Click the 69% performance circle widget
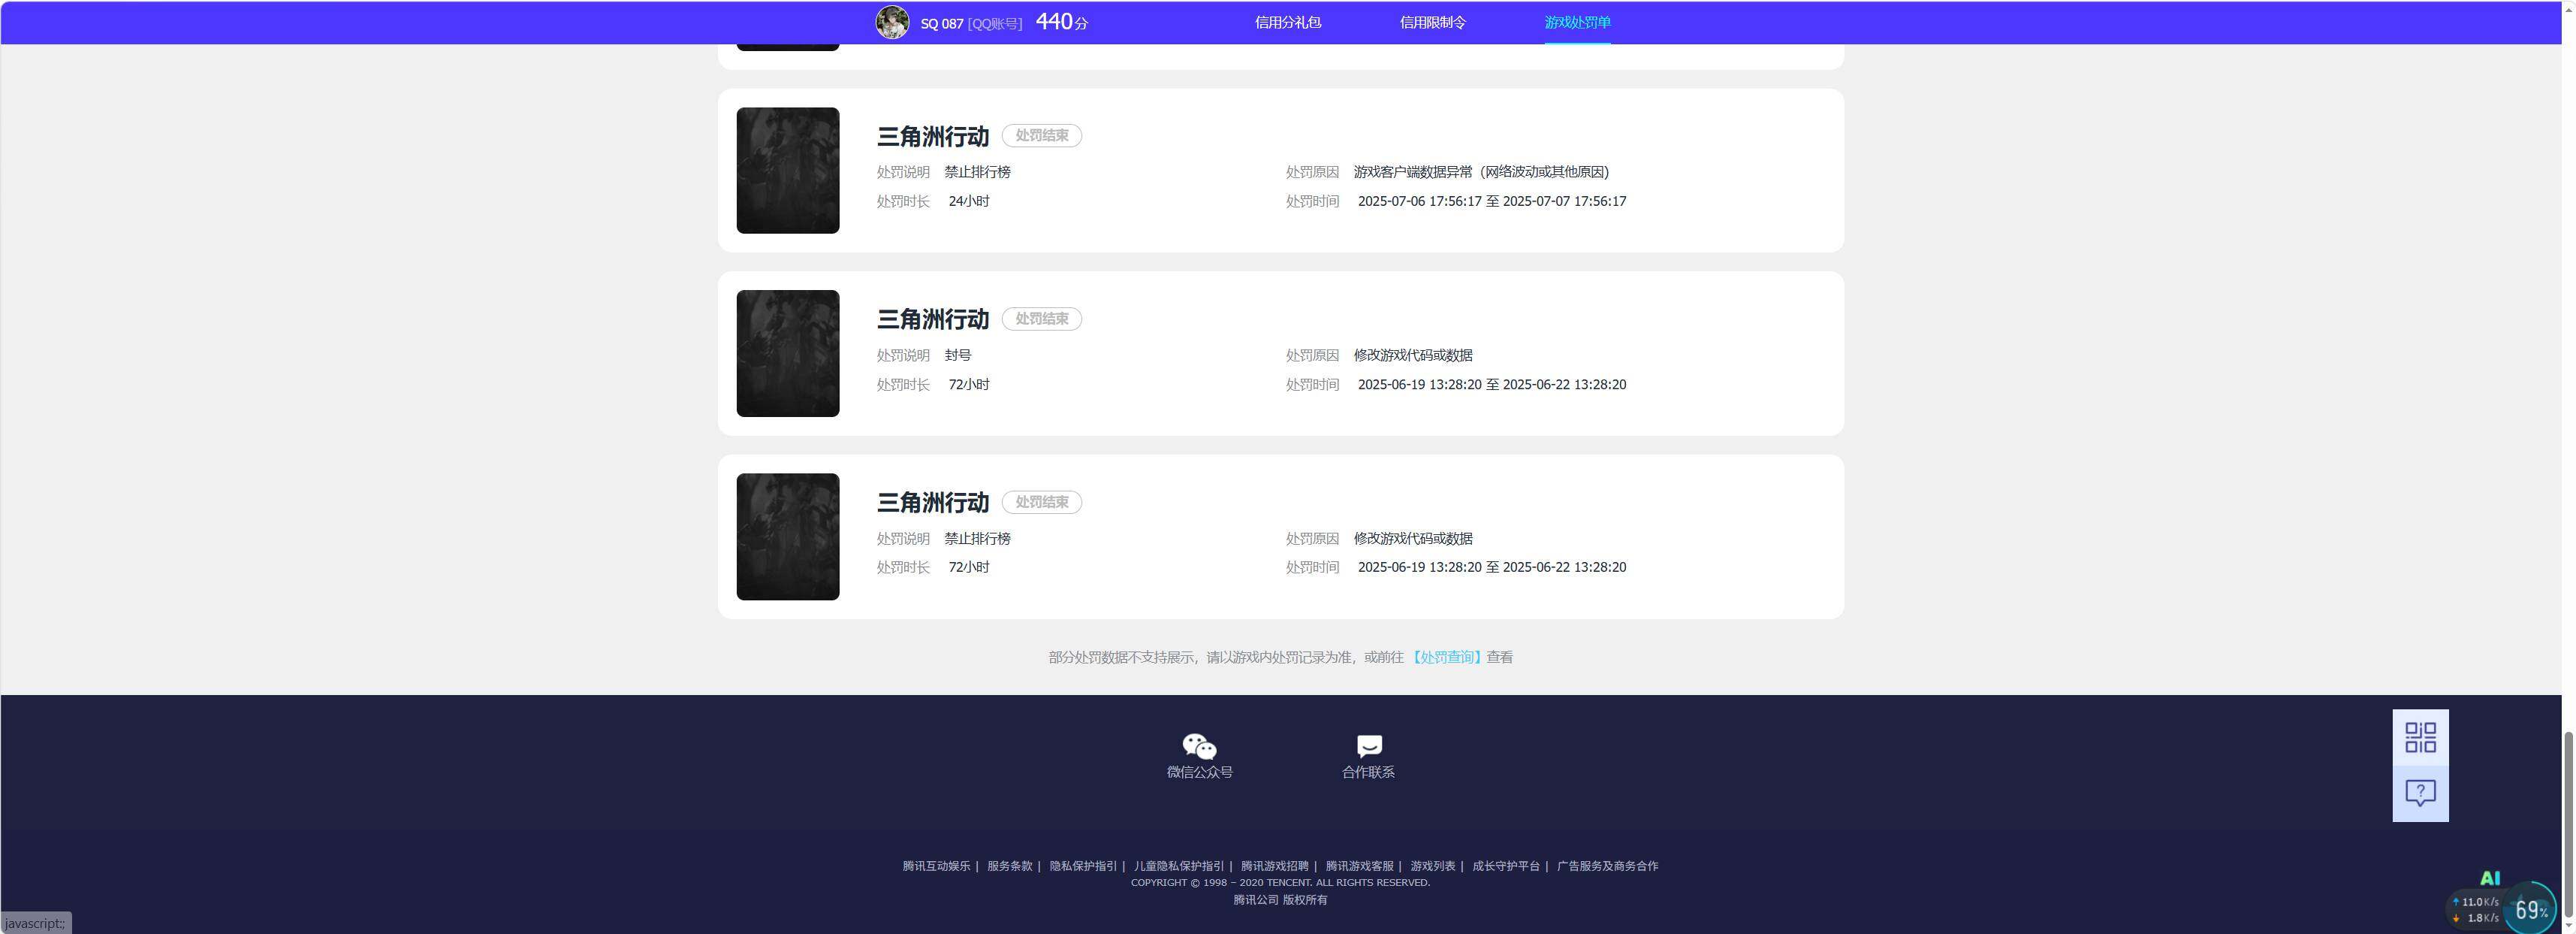Viewport: 2576px width, 934px height. (2530, 909)
